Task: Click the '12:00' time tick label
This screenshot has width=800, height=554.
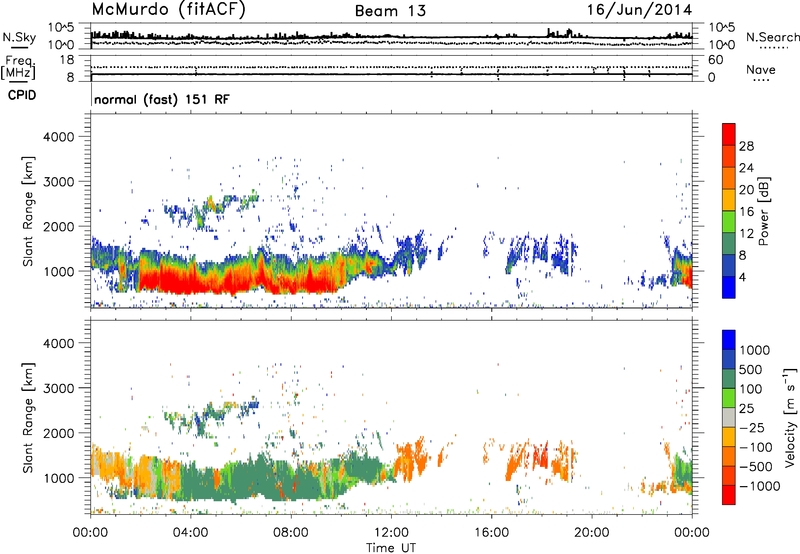Action: pos(391,533)
